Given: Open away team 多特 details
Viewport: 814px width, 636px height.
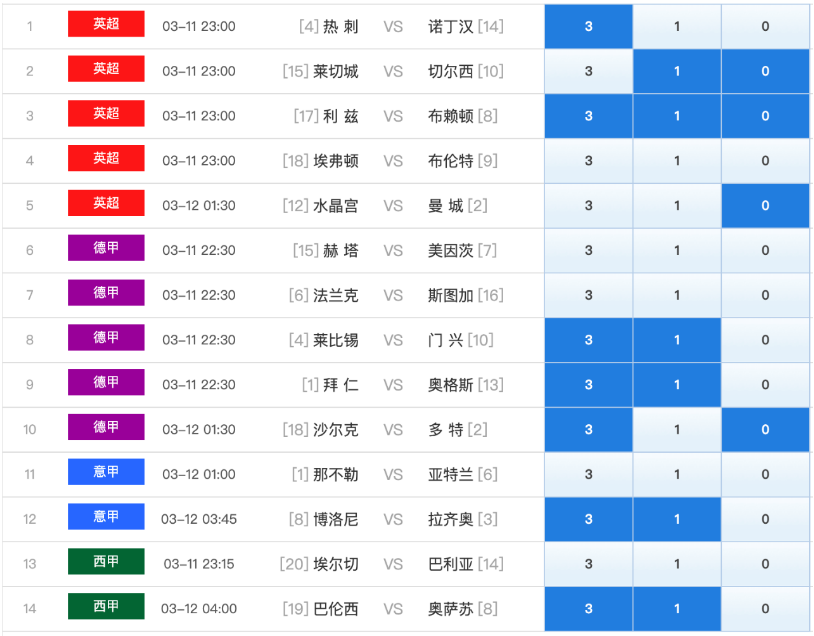Looking at the screenshot, I should (445, 430).
